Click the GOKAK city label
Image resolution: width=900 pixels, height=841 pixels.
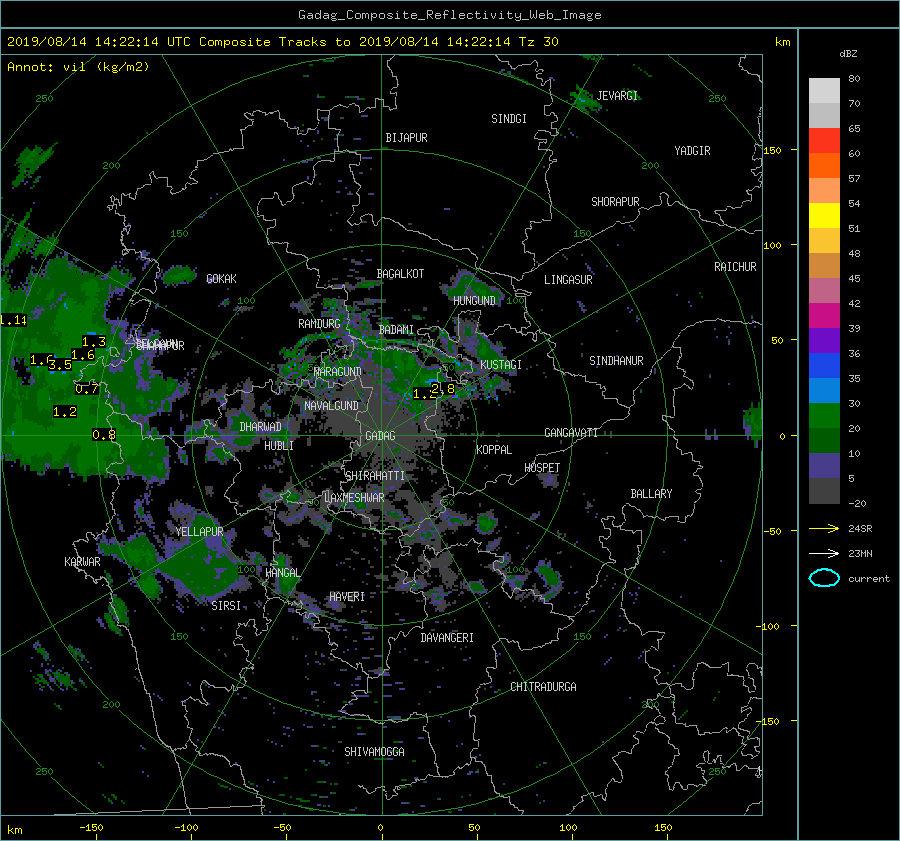222,279
